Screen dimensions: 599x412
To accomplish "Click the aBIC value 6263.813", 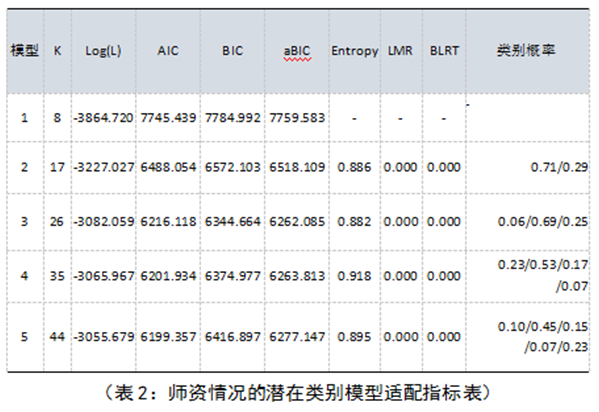I will 297,276.
